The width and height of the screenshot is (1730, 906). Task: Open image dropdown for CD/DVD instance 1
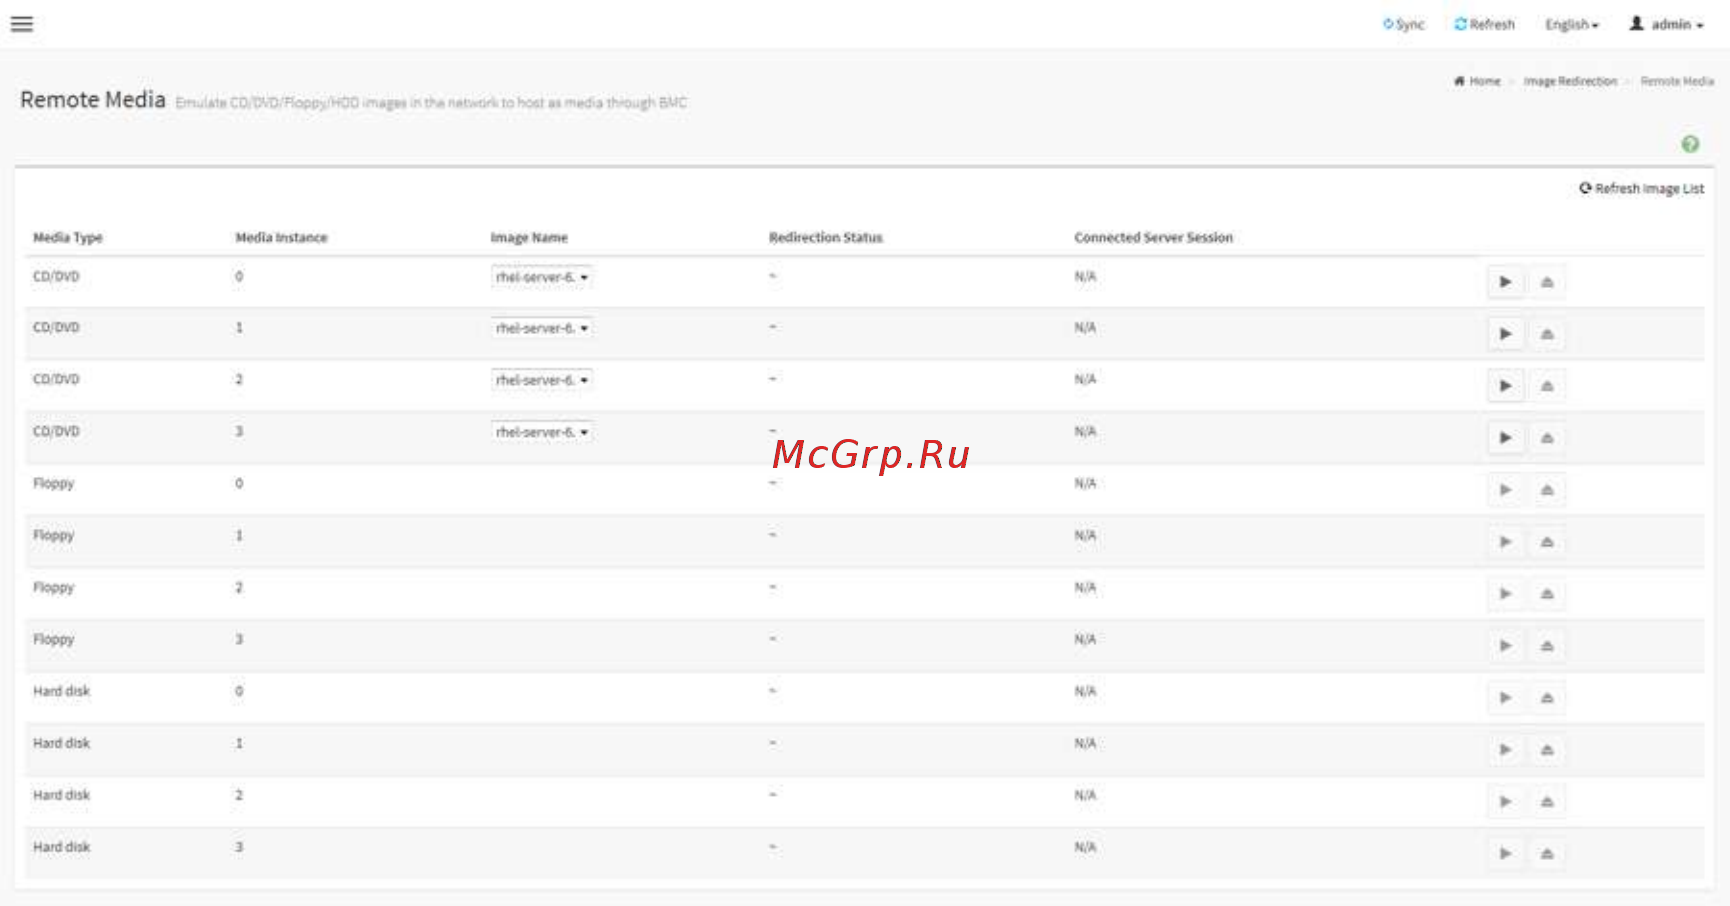pyautogui.click(x=542, y=328)
